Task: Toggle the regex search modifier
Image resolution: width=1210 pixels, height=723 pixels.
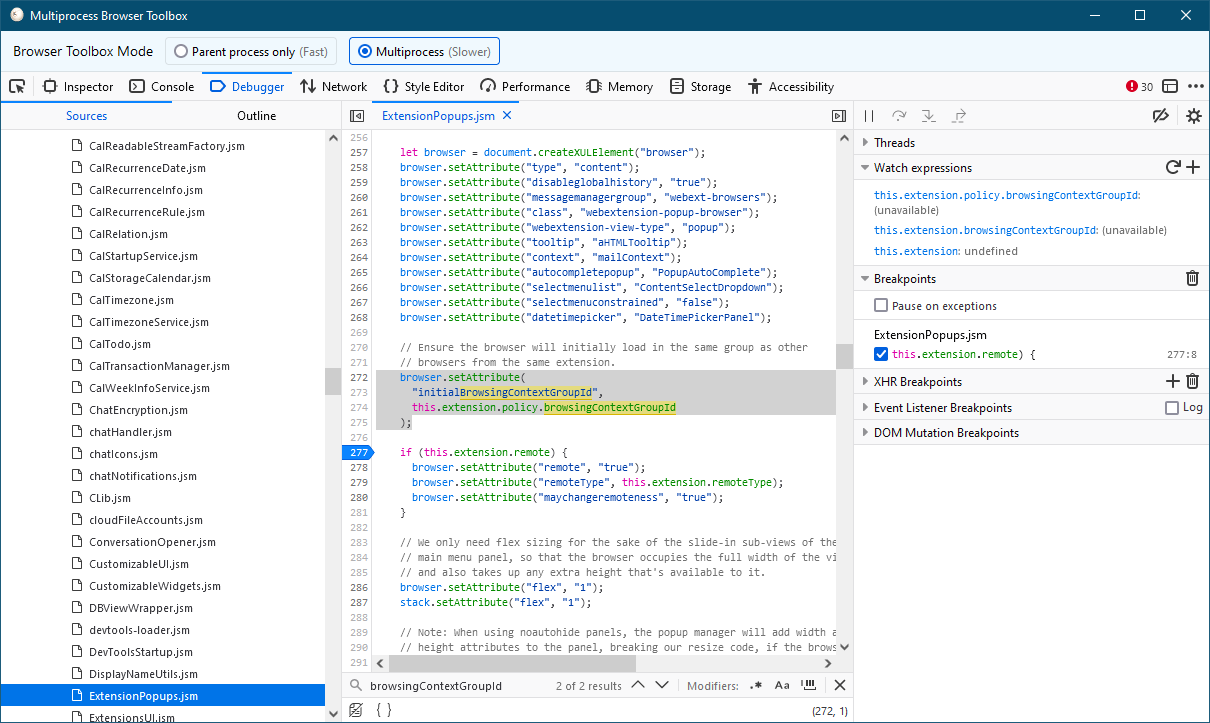Action: point(756,686)
